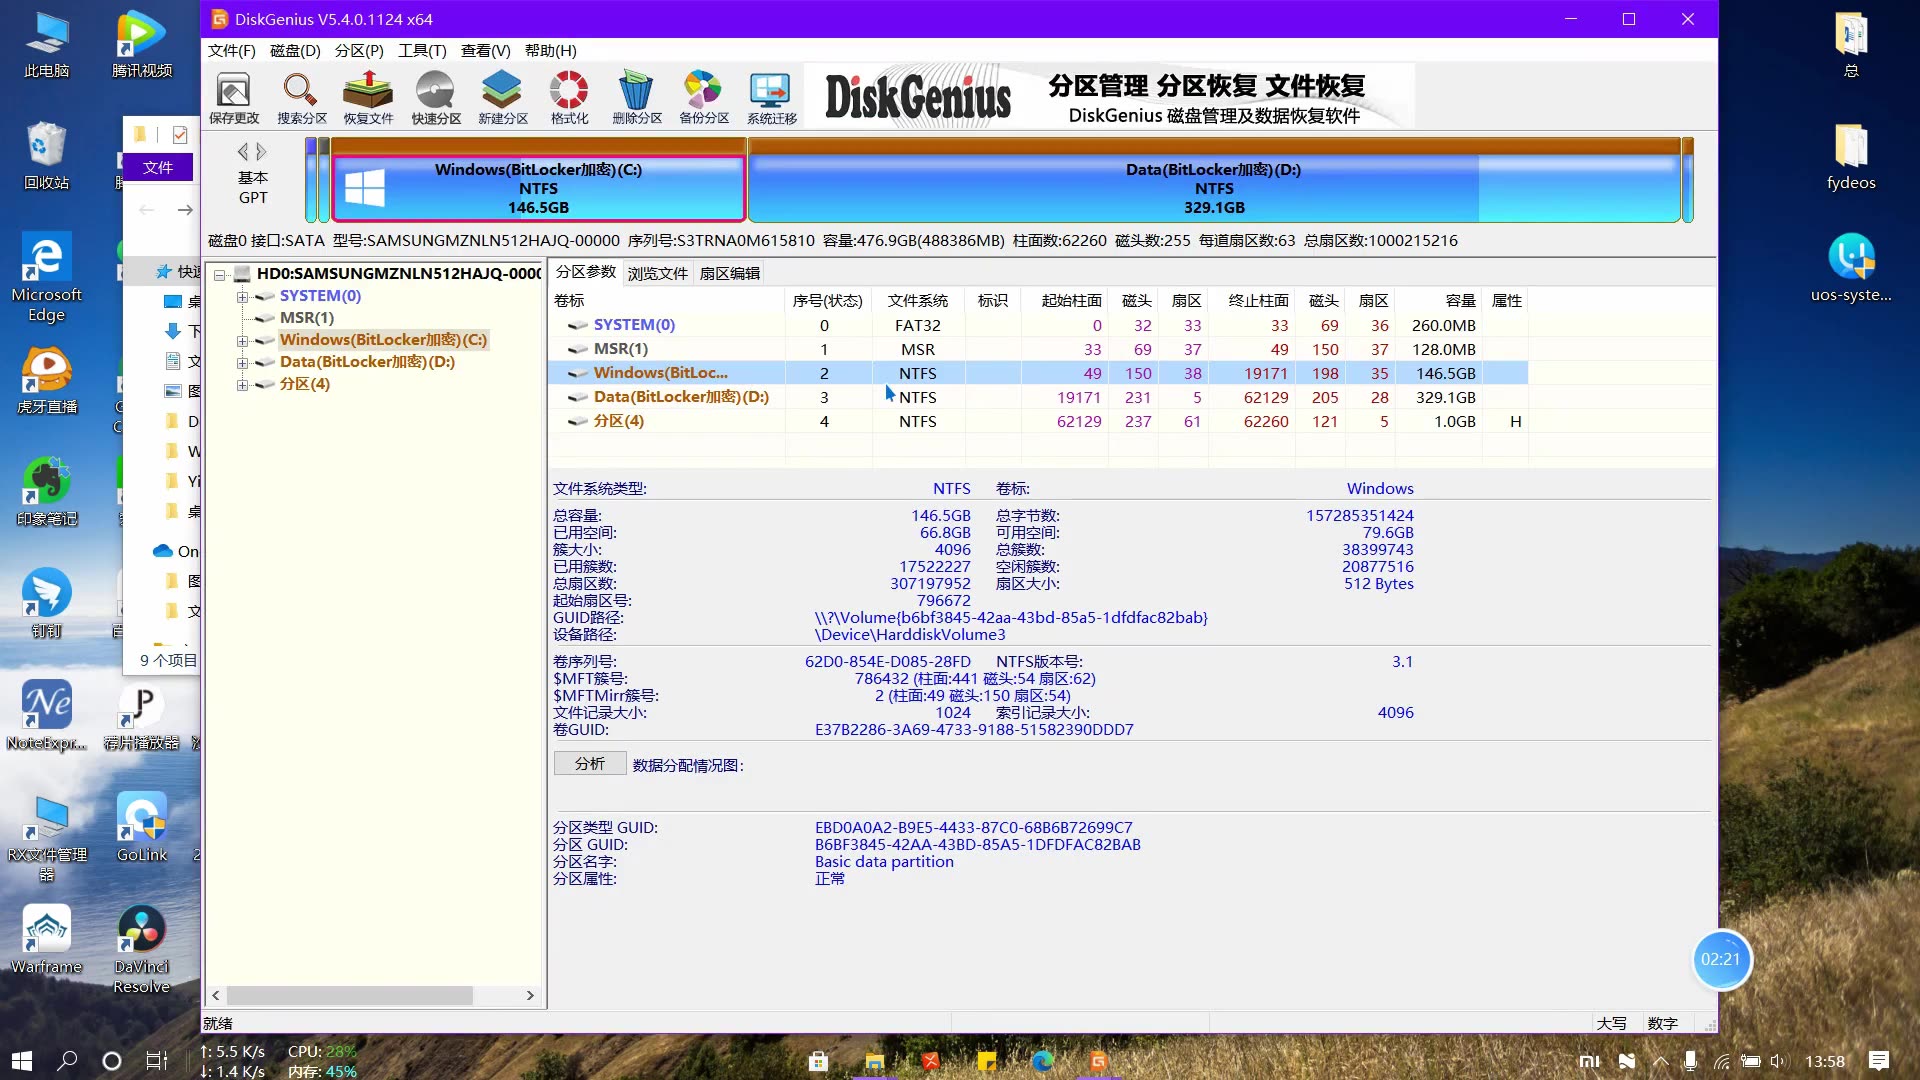Click tree panel horizontal scrollbar left arrow
Image resolution: width=1920 pixels, height=1080 pixels.
tap(216, 996)
